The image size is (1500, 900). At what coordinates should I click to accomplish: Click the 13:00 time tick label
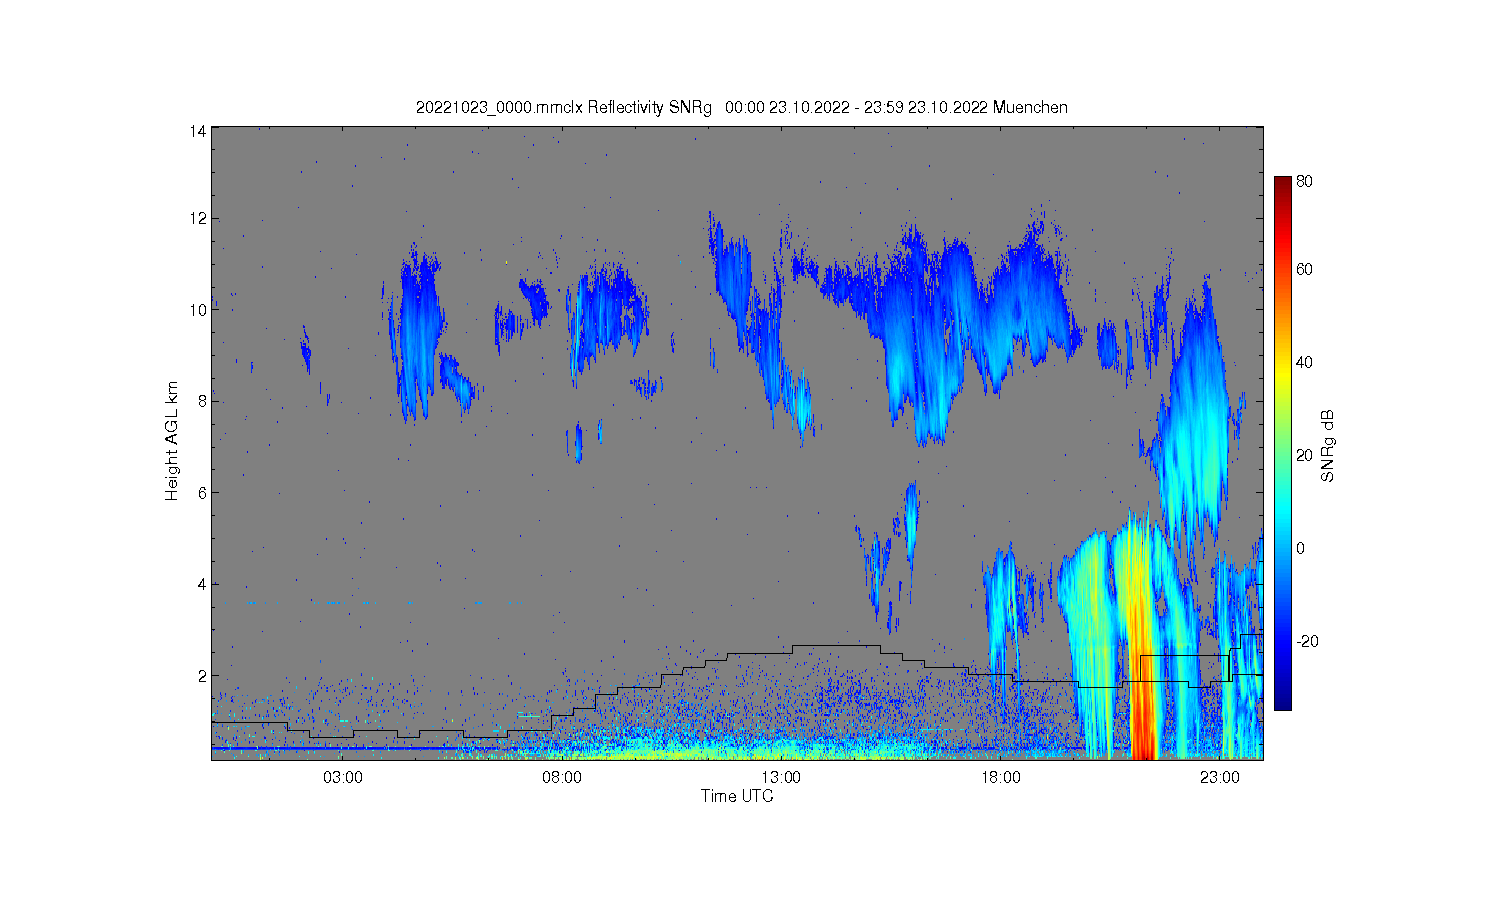click(x=781, y=777)
